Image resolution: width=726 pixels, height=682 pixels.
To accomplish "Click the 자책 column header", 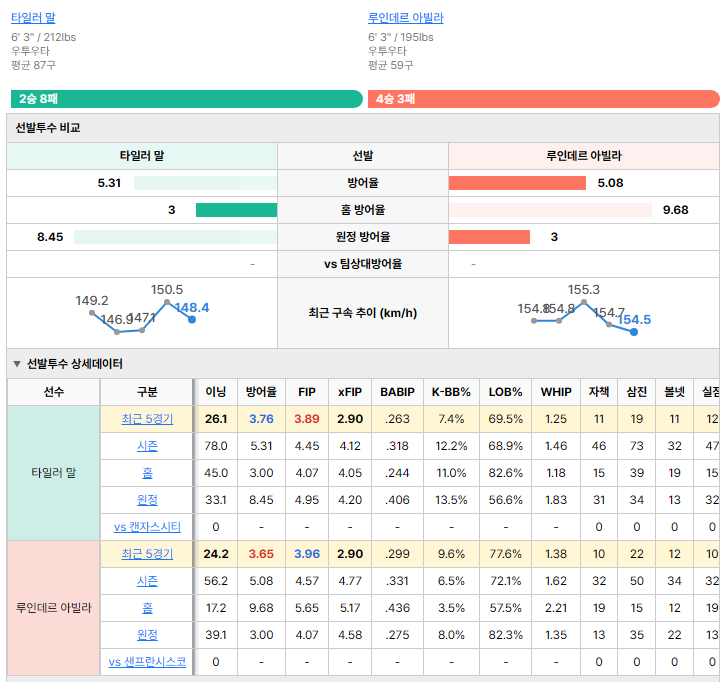I will [599, 392].
